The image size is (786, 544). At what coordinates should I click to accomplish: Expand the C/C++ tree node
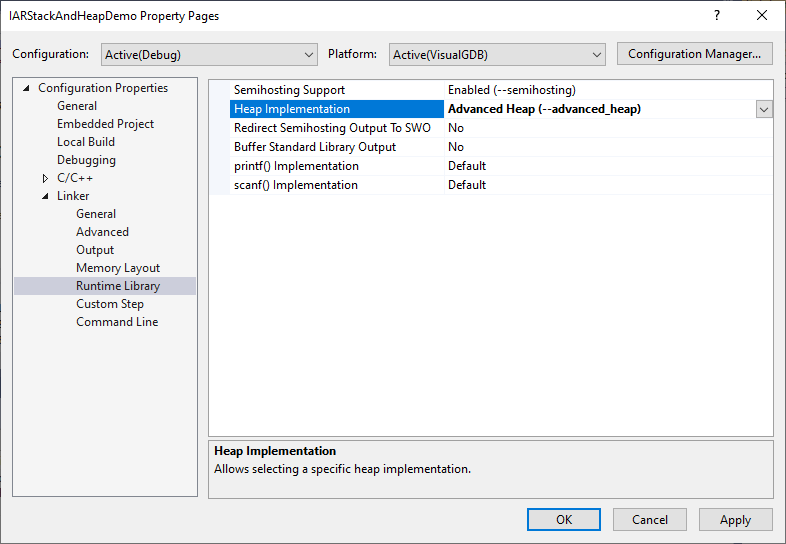pos(45,178)
